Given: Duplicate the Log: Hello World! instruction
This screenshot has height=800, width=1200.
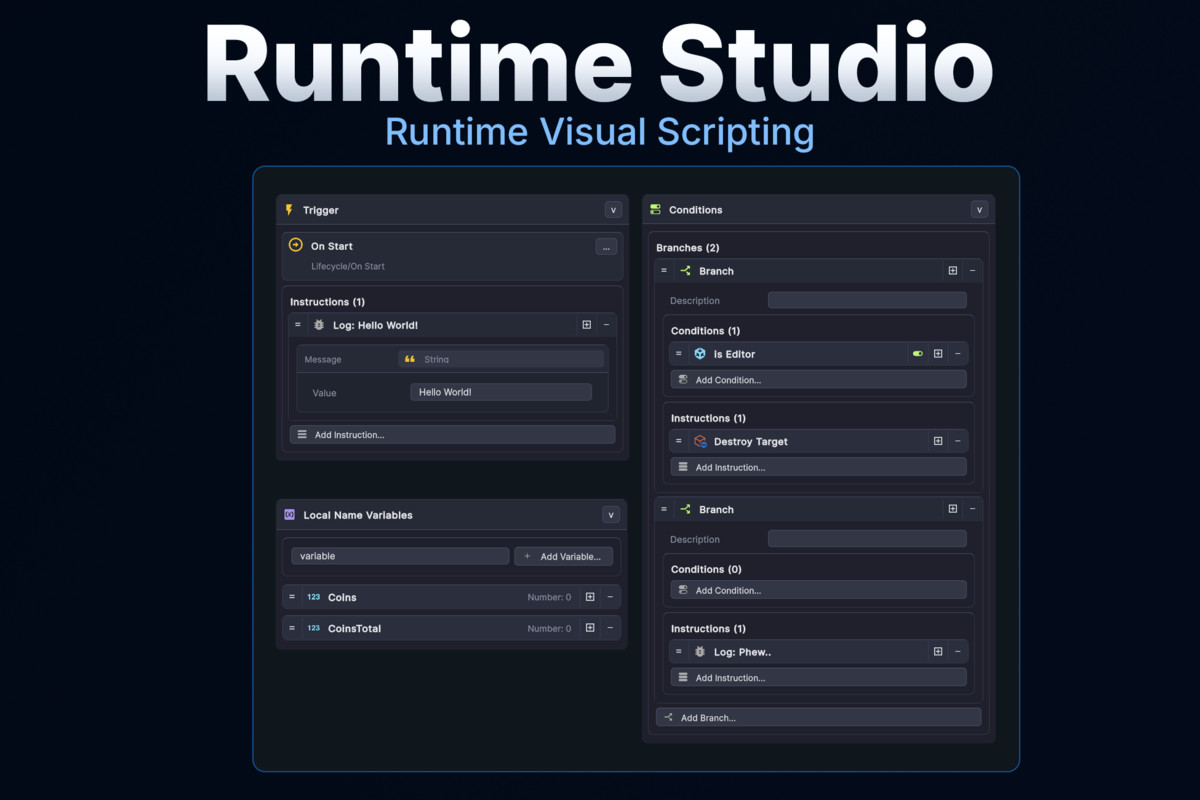Looking at the screenshot, I should 587,325.
